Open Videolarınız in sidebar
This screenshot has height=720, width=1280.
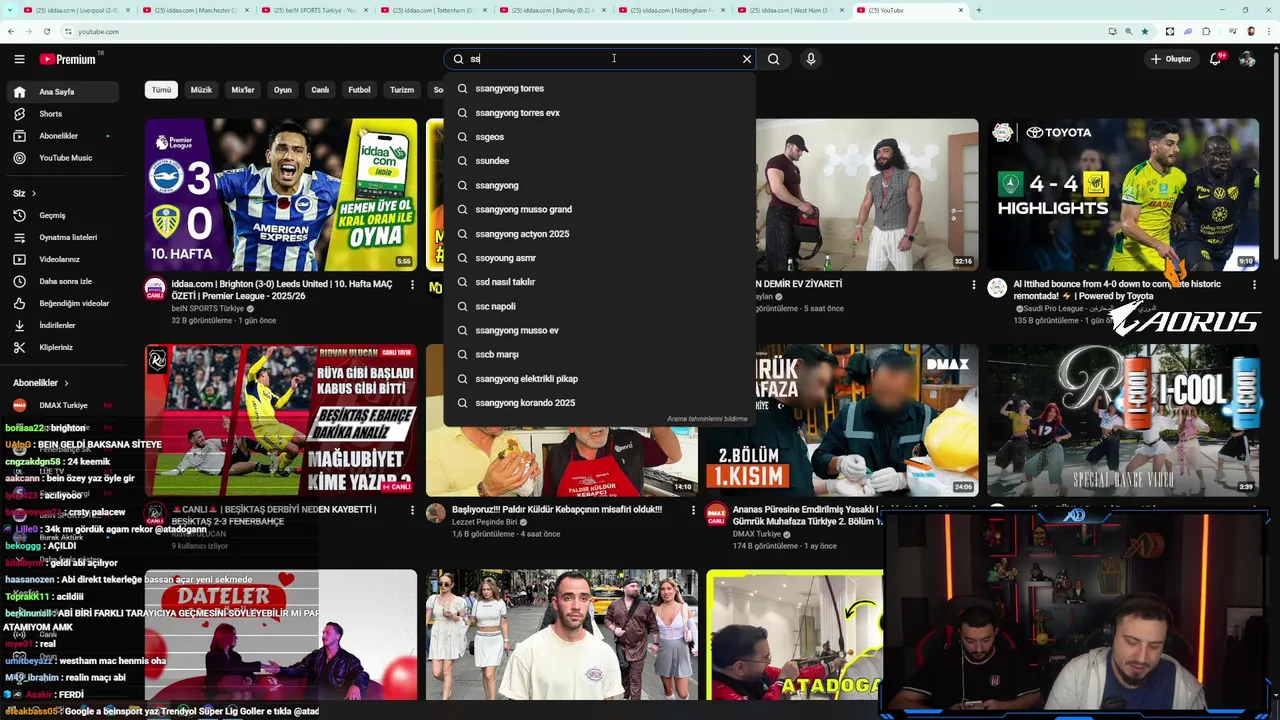pos(62,259)
